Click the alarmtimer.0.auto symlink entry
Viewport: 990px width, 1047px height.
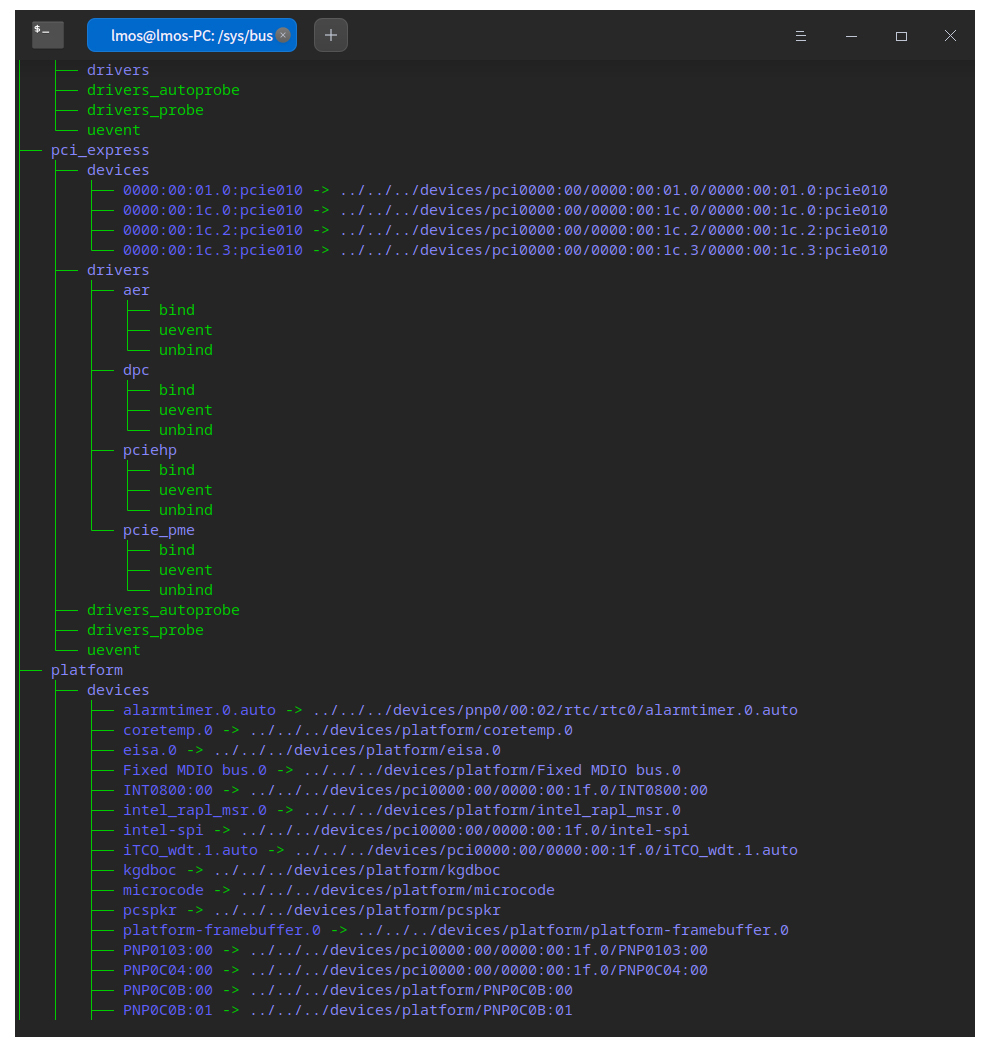199,710
